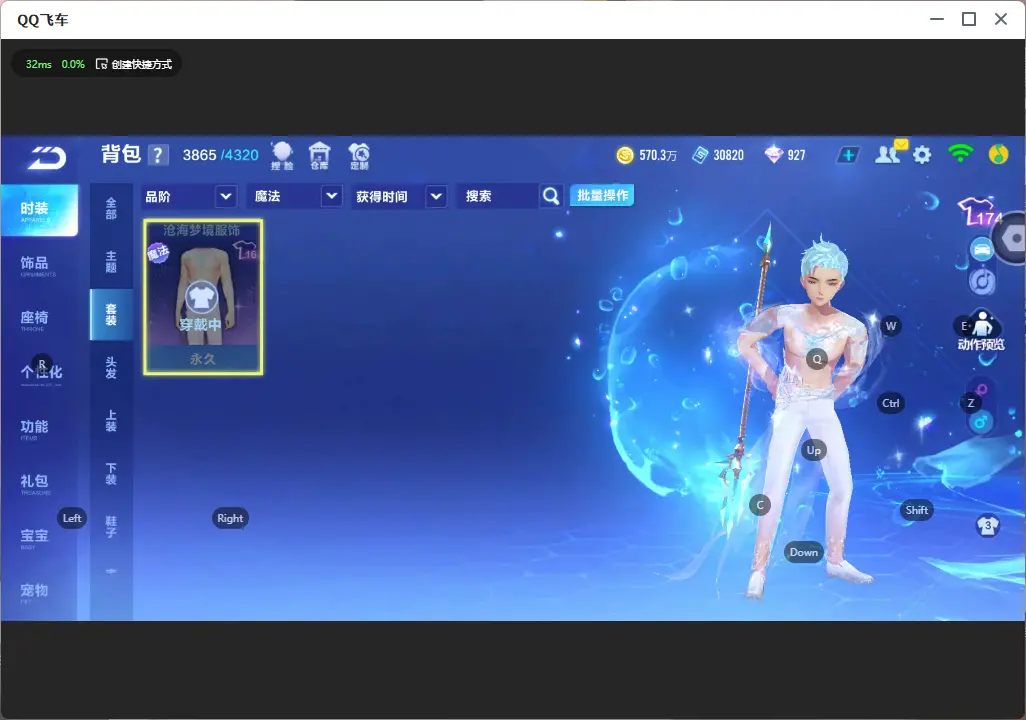Click the green Wi-Fi signal icon
Viewport: 1026px width, 720px height.
960,154
